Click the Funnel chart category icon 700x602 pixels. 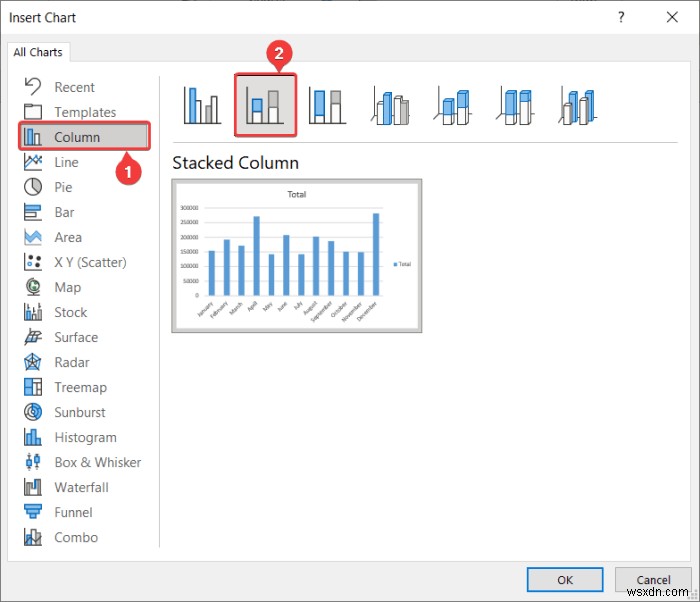(x=33, y=512)
